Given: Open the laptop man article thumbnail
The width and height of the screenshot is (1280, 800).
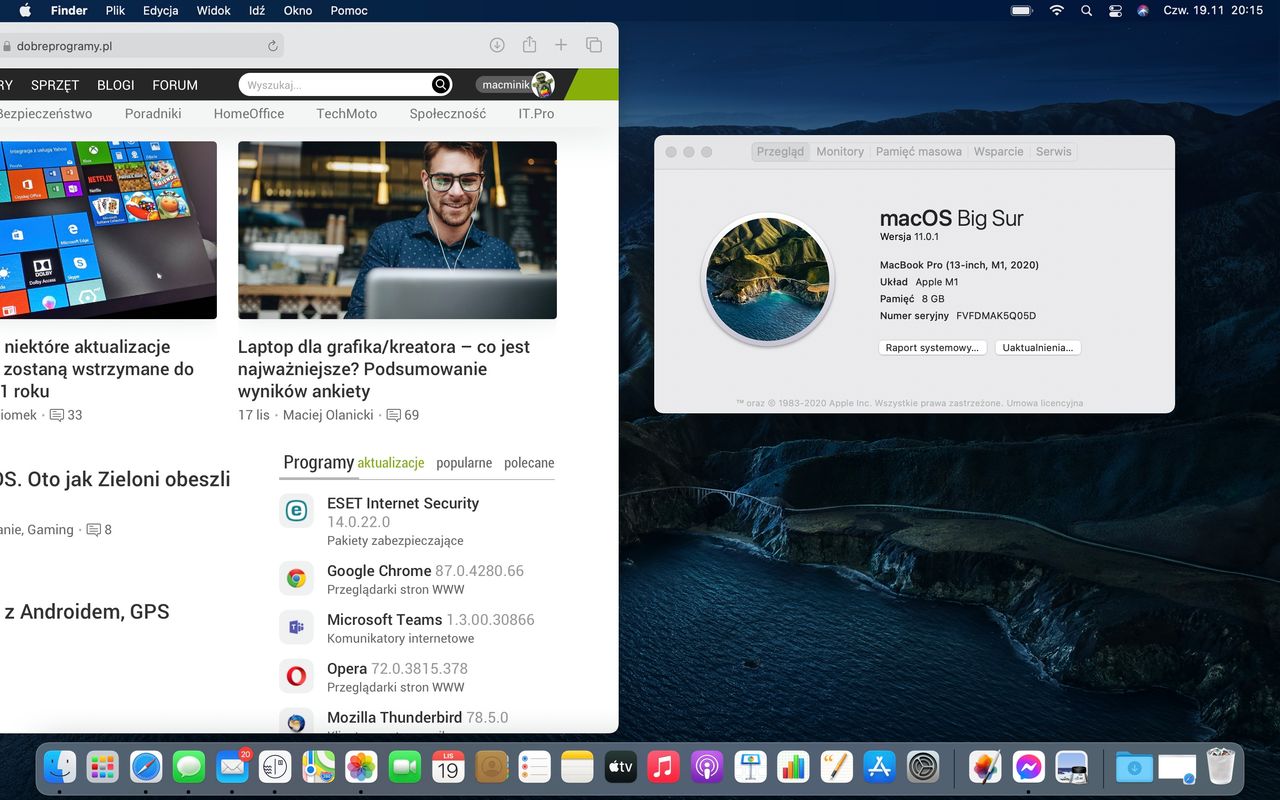Looking at the screenshot, I should pyautogui.click(x=397, y=230).
